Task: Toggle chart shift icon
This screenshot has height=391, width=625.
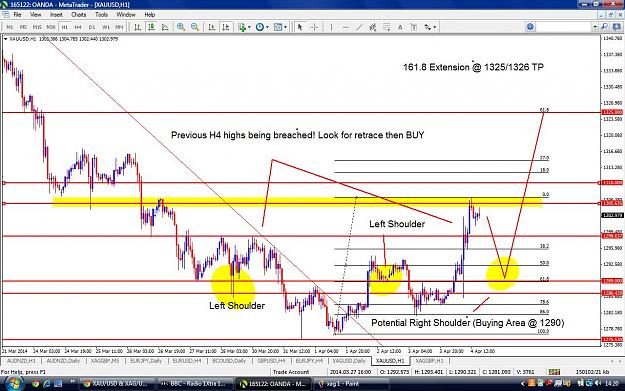Action: pos(226,27)
